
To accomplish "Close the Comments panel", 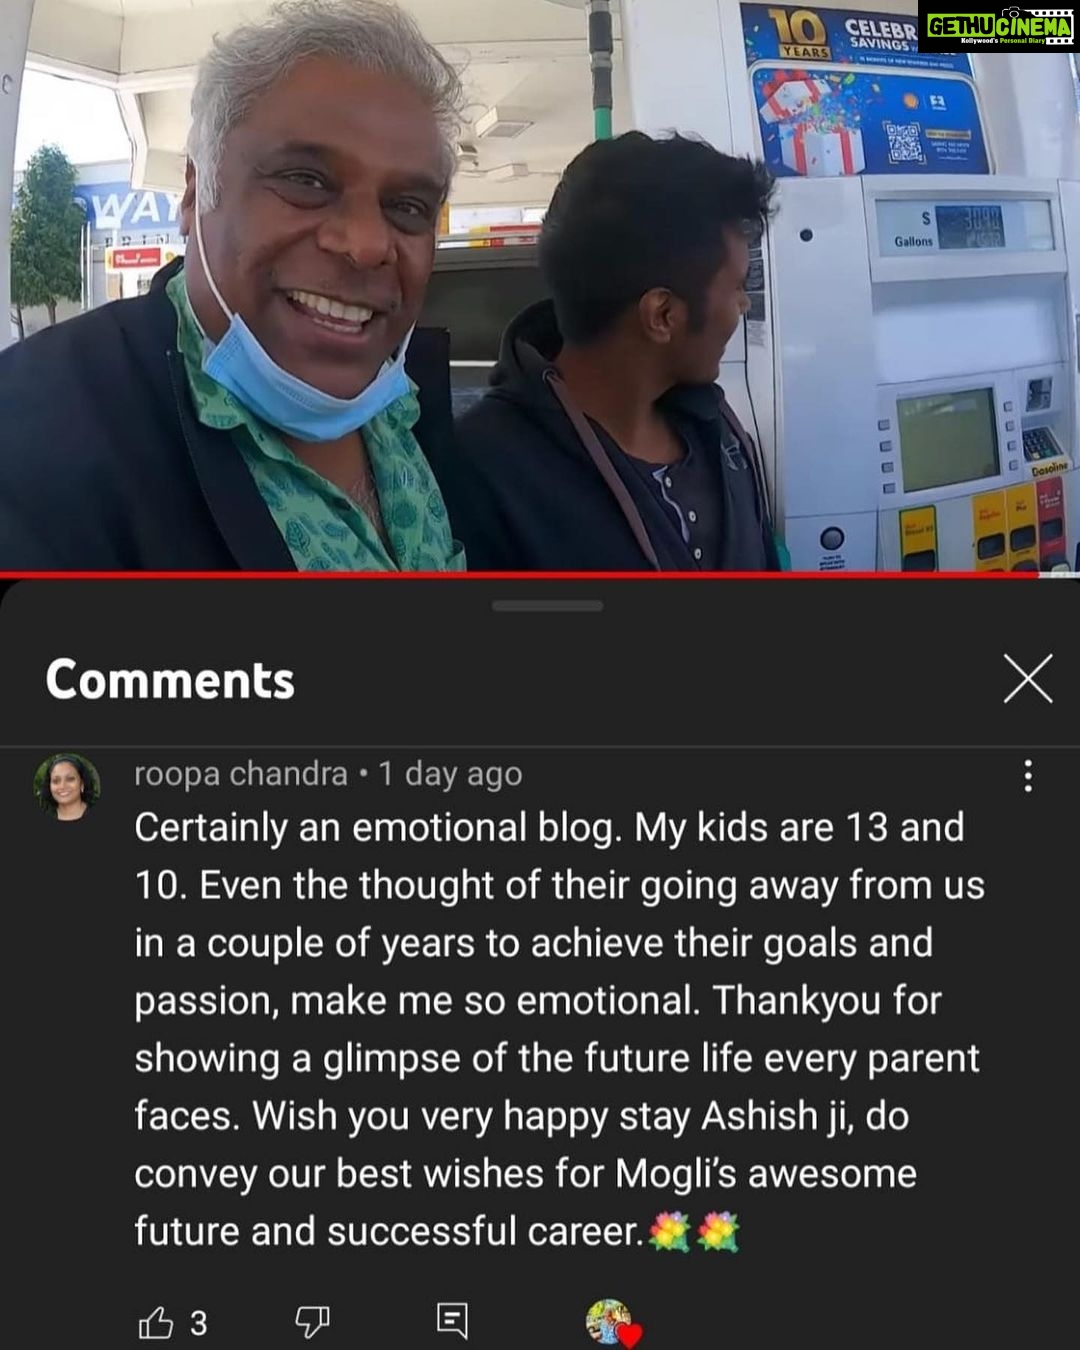I will tap(1028, 679).
